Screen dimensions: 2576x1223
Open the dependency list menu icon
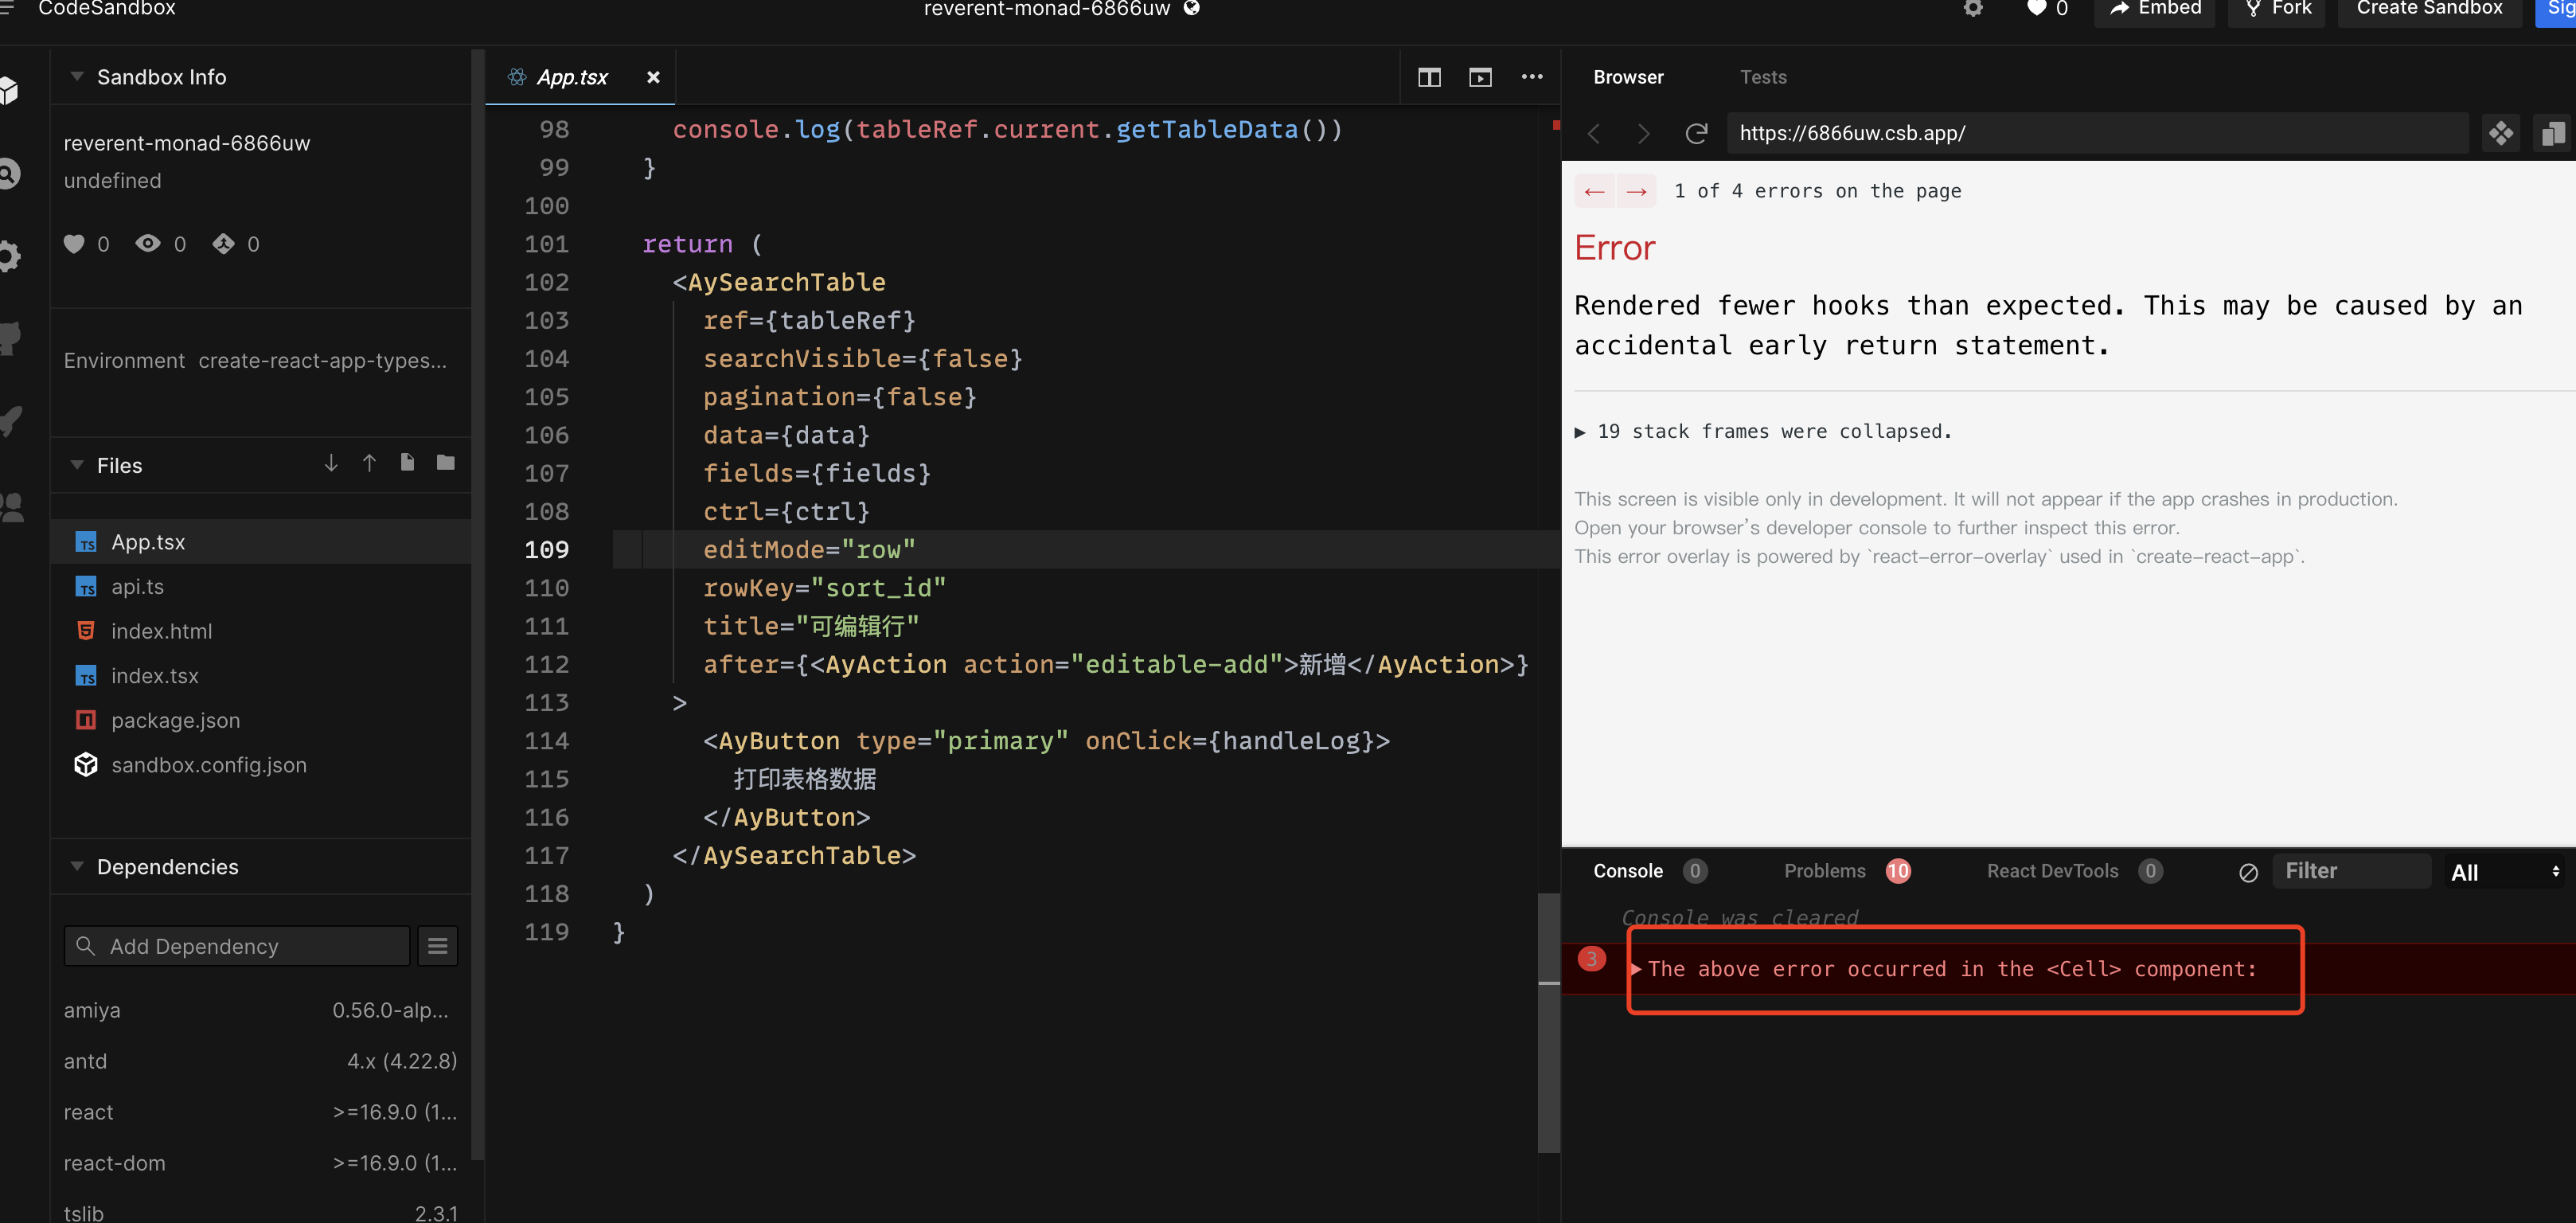click(437, 946)
